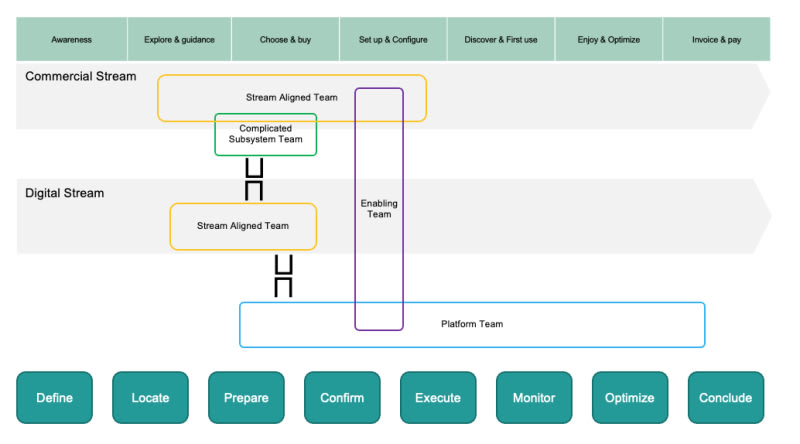The width and height of the screenshot is (800, 444).
Task: Select the Discover & First use header
Action: coord(501,39)
